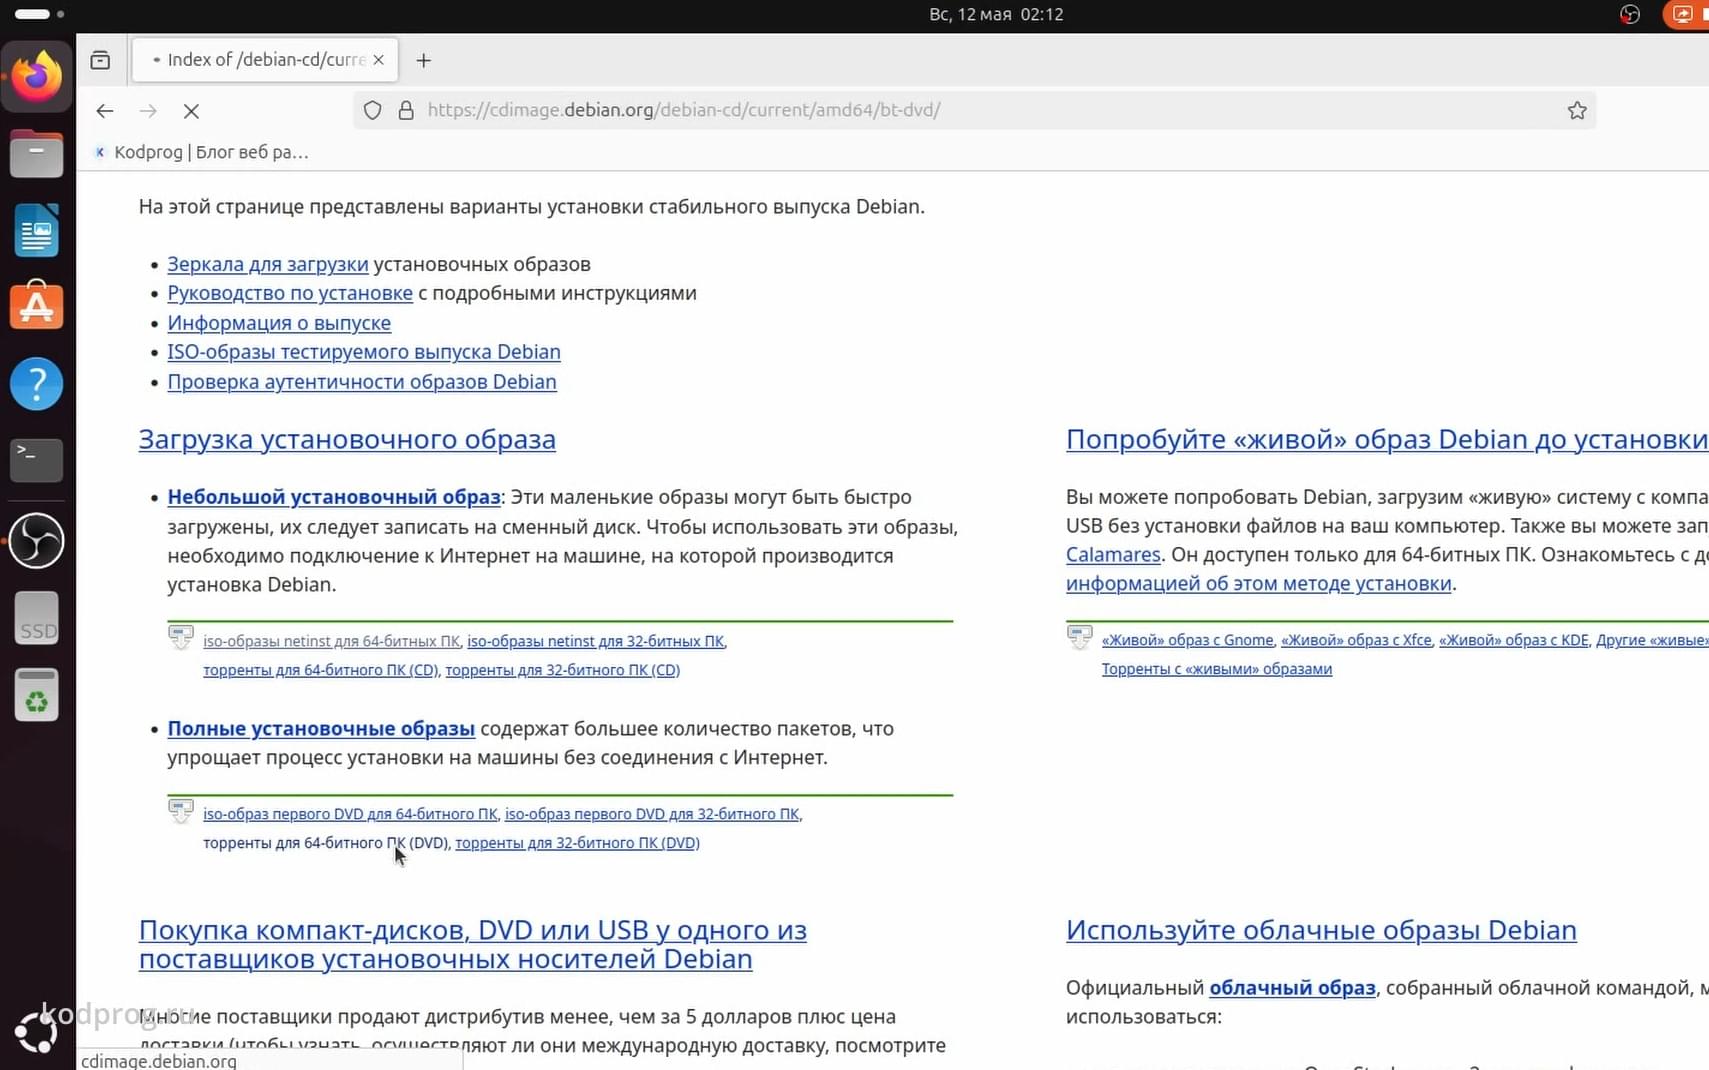Open iso-образ первого DVD для 64-битного ПК

click(x=350, y=814)
